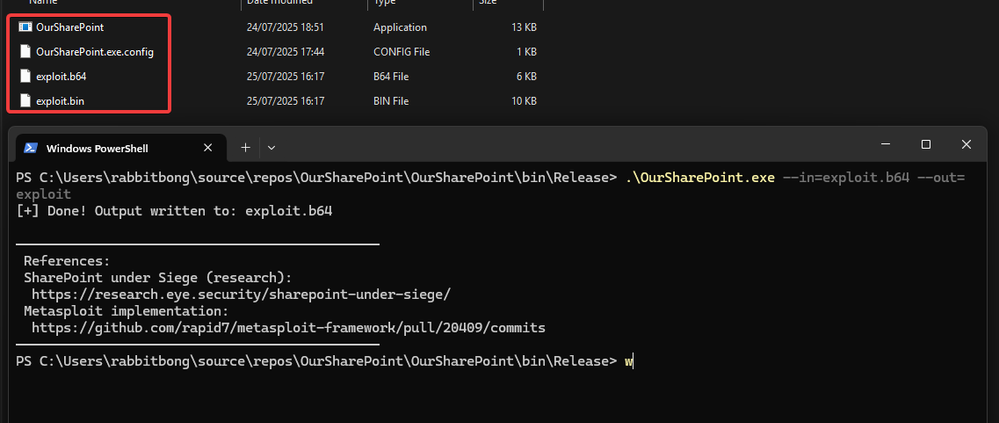Click the 'Done! Output written to' line
Image resolution: width=999 pixels, height=423 pixels.
click(x=175, y=211)
